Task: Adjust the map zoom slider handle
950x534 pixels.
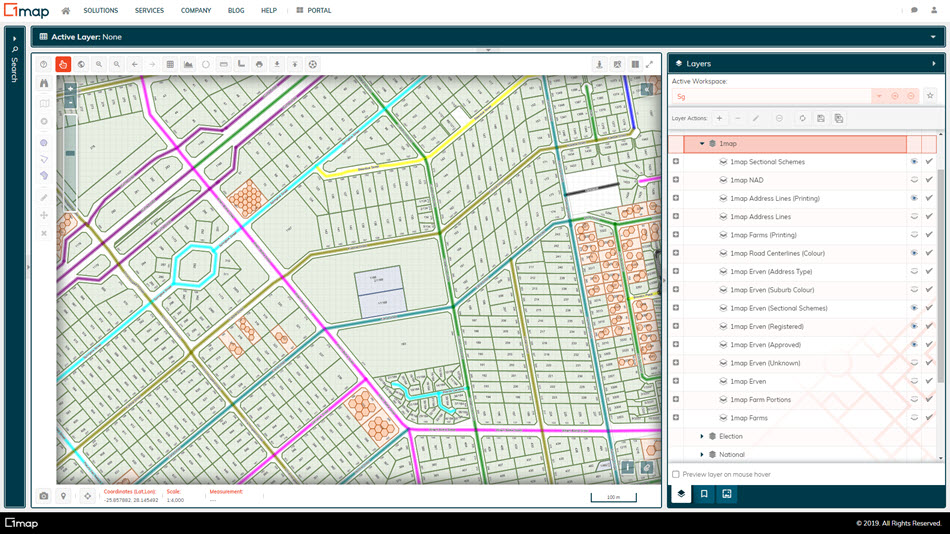Action: (x=70, y=153)
